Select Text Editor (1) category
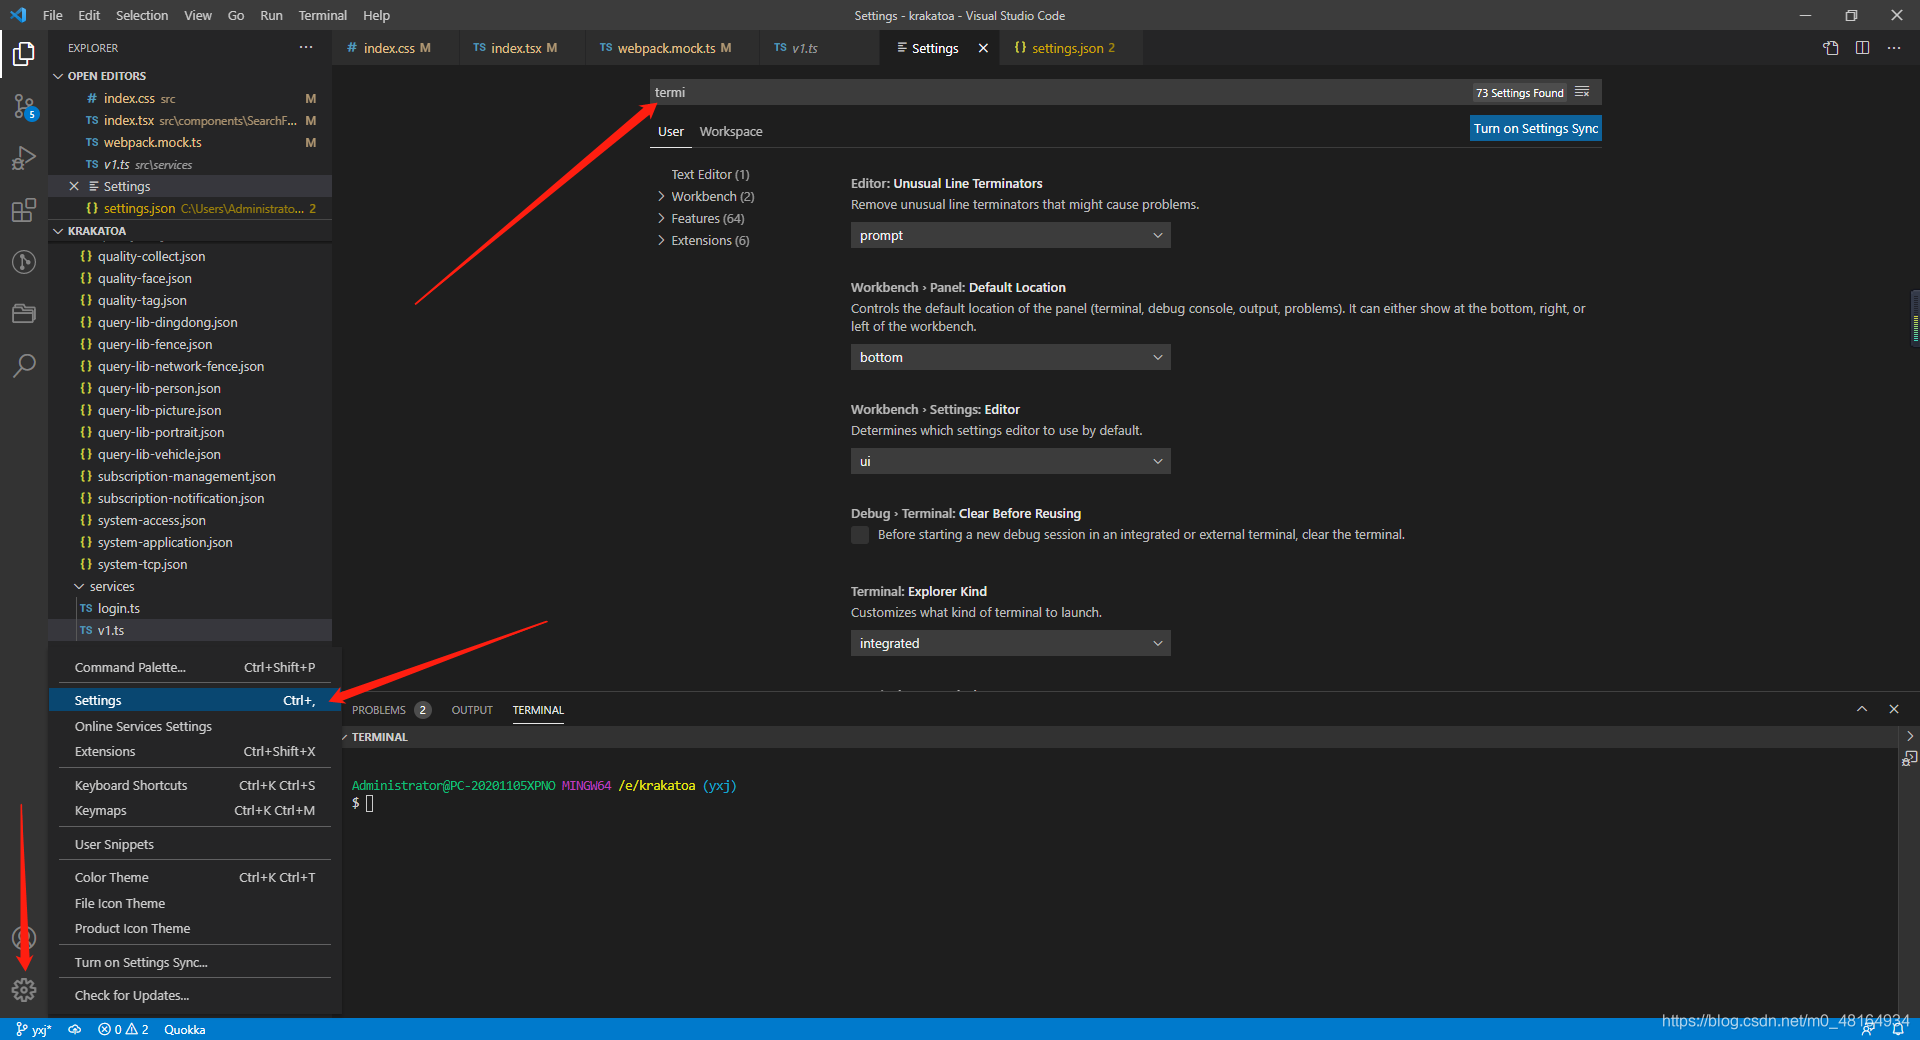 click(710, 174)
